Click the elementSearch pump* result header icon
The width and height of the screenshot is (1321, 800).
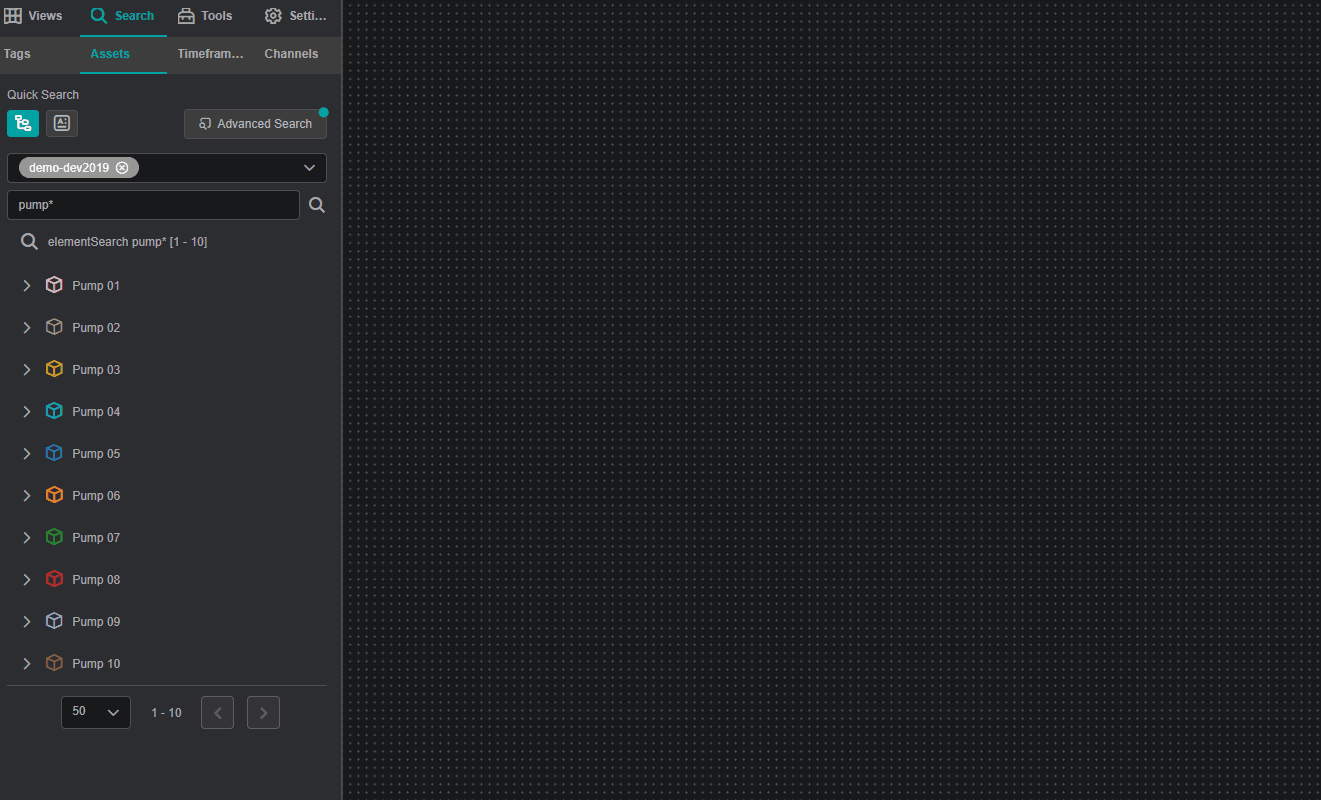coord(30,242)
